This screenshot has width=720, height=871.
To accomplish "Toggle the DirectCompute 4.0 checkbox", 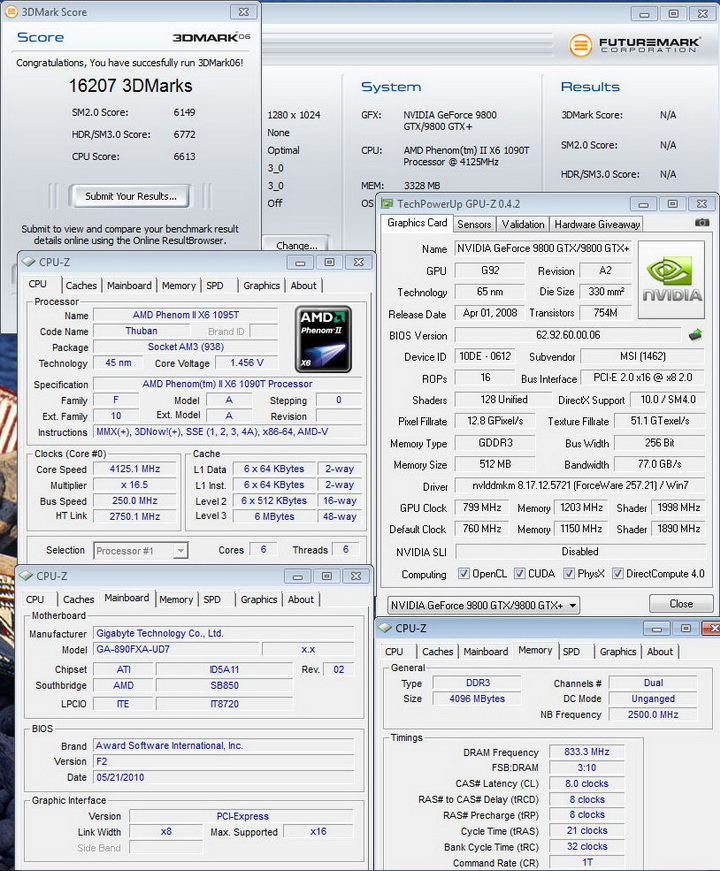I will pyautogui.click(x=618, y=573).
